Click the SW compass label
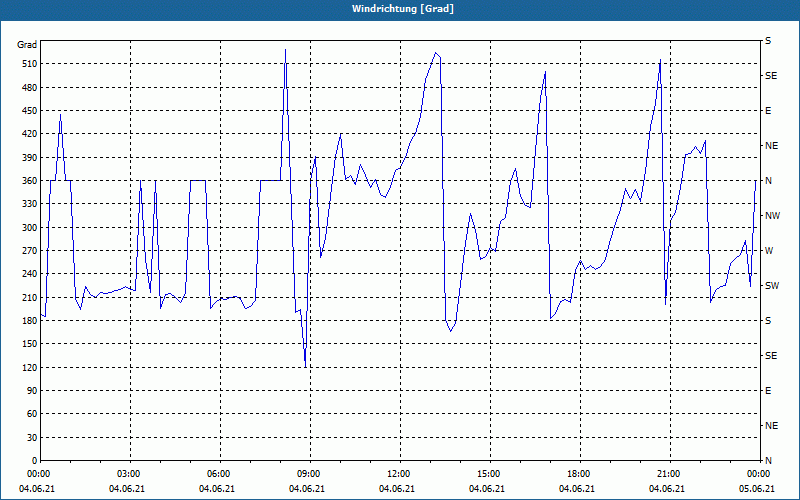This screenshot has width=800, height=500. 772,286
